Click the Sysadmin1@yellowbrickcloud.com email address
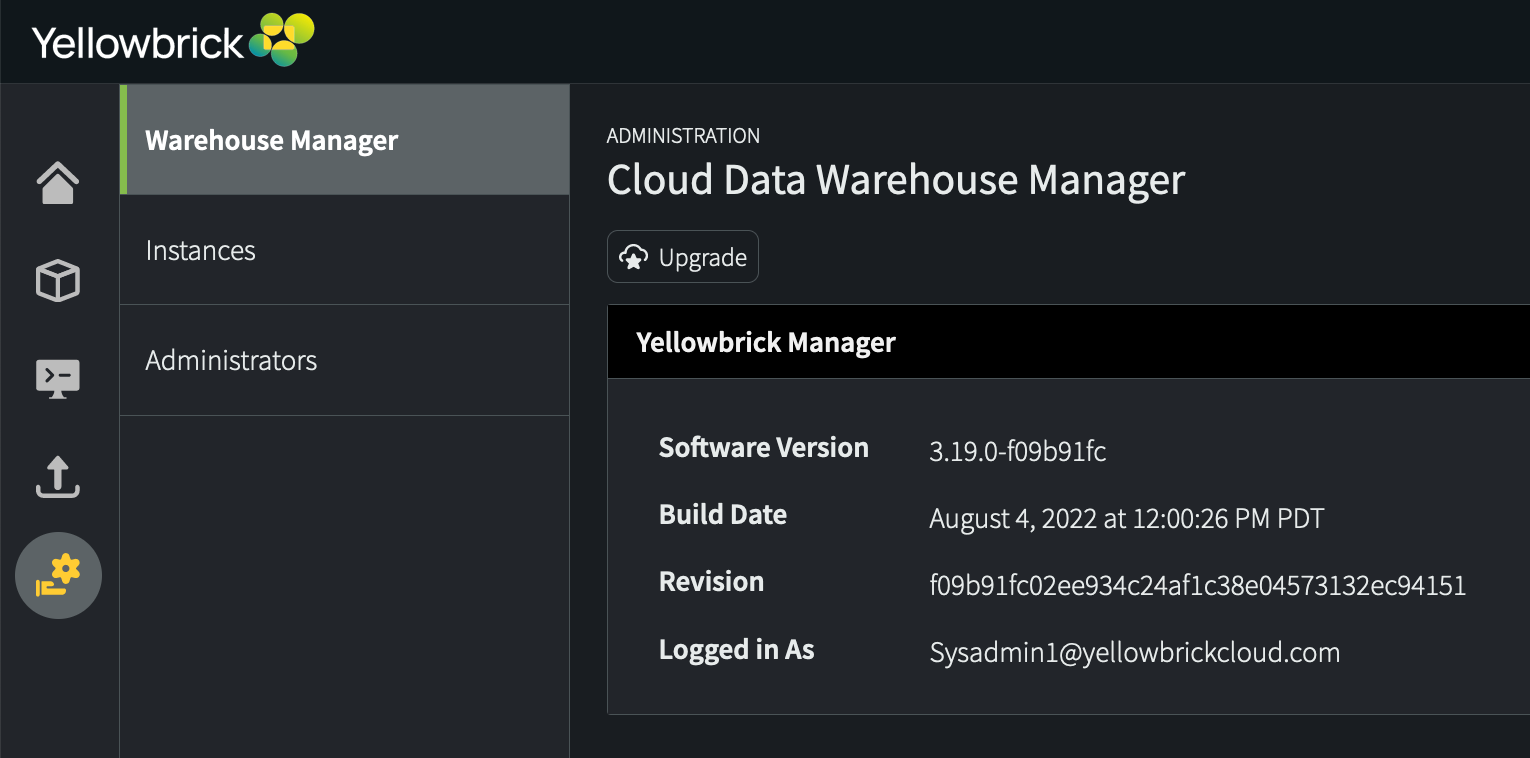 click(1135, 653)
